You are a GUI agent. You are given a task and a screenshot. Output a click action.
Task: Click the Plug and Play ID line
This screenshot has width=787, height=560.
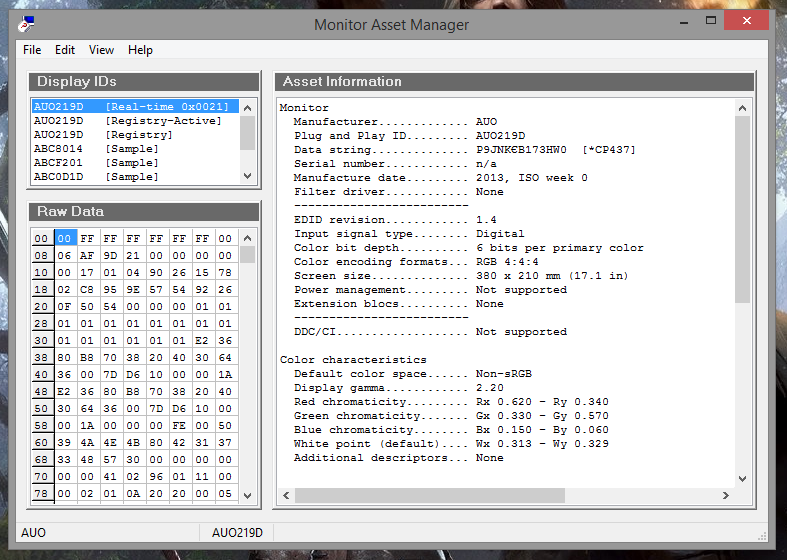[410, 135]
